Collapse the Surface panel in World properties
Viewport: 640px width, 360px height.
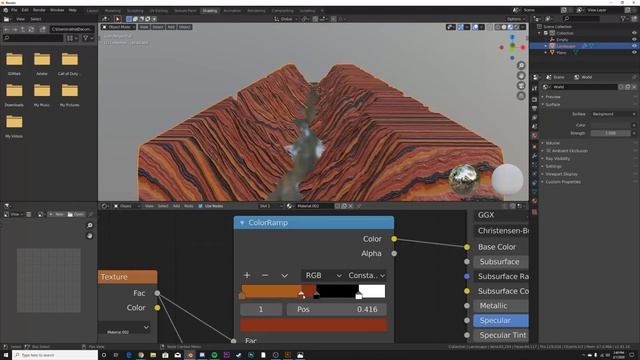[553, 104]
